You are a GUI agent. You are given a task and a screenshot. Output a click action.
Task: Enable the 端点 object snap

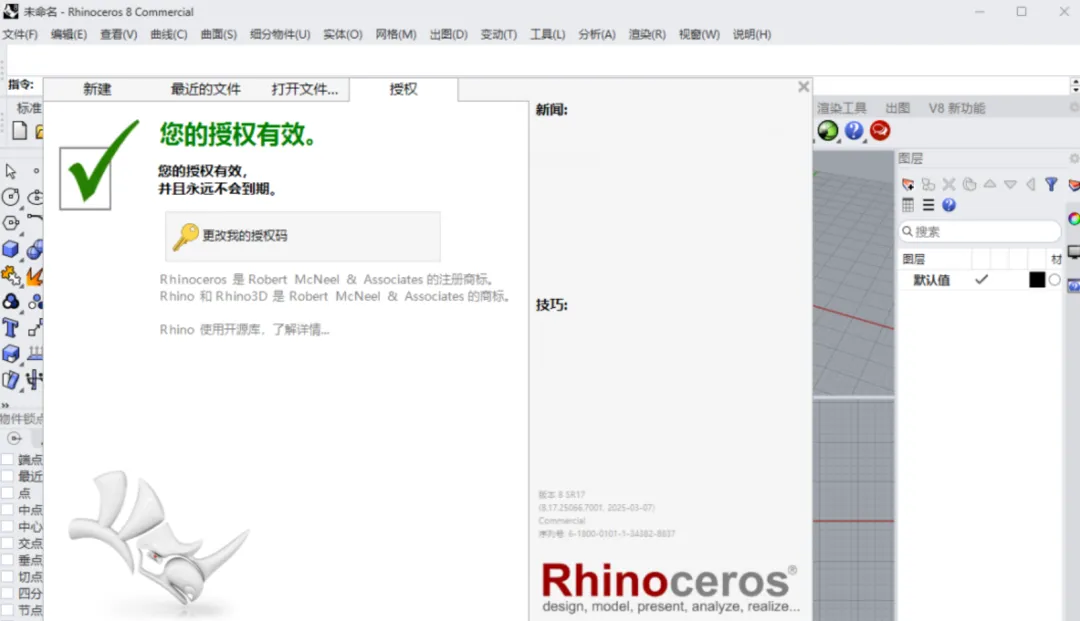click(x=8, y=459)
